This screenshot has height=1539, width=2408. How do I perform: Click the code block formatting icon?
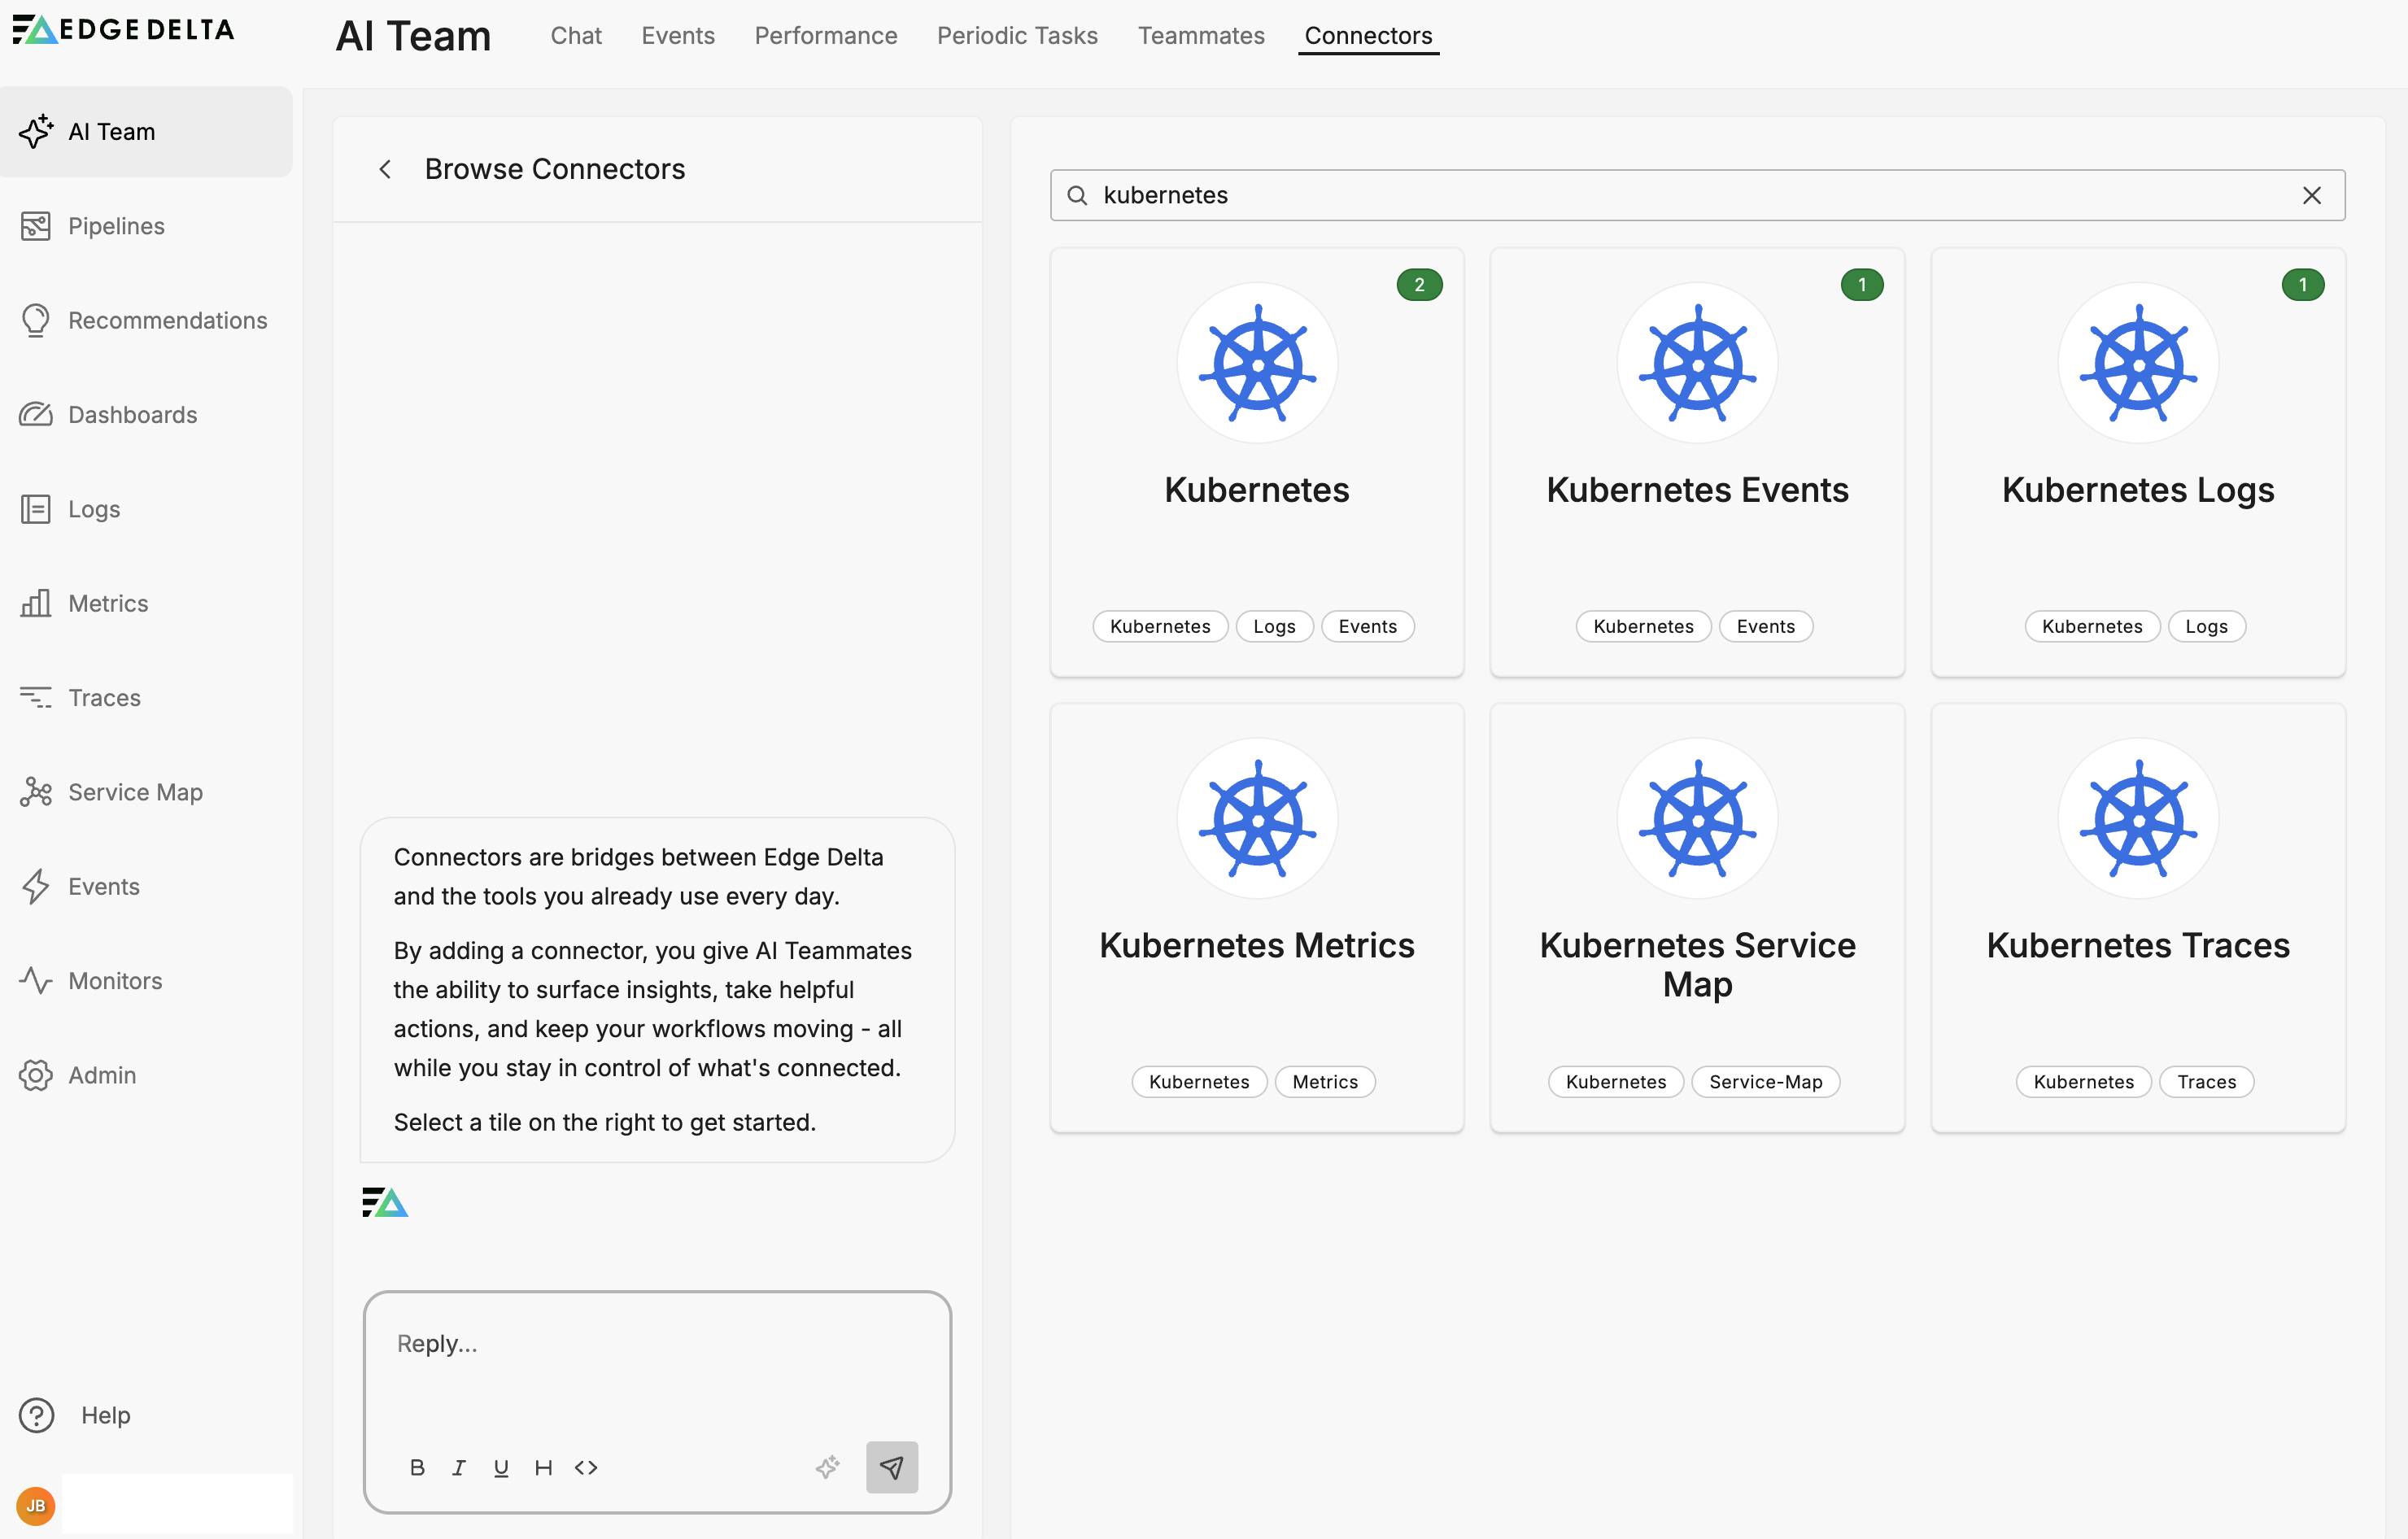586,1467
